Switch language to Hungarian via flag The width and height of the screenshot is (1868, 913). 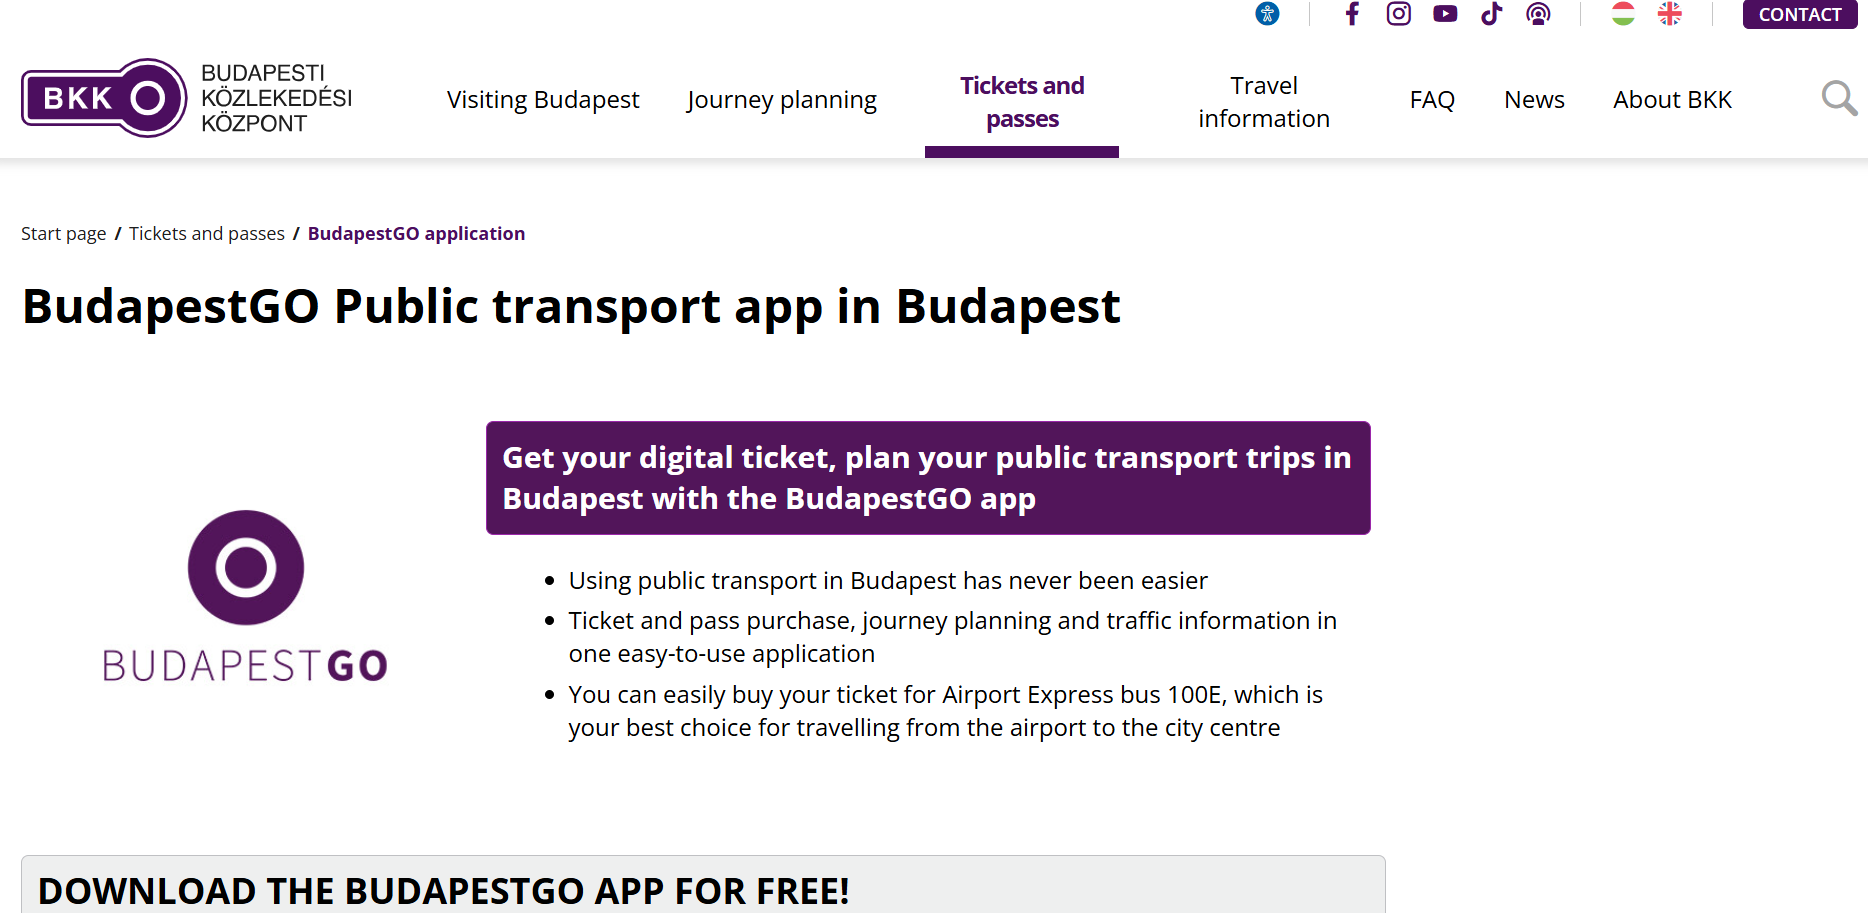click(1623, 14)
